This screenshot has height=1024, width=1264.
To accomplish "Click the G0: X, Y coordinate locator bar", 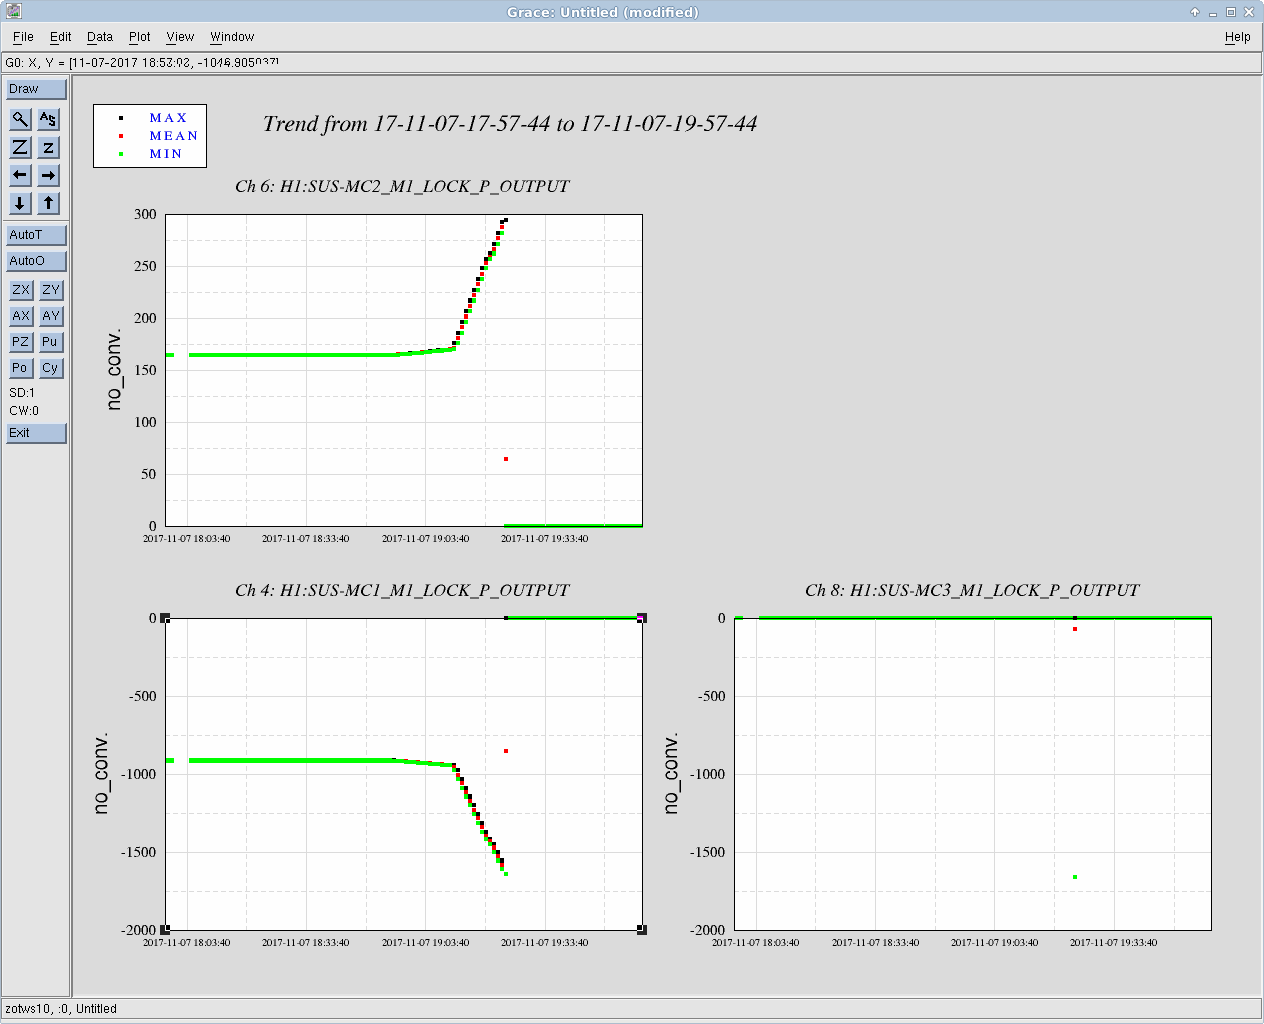I will point(631,63).
